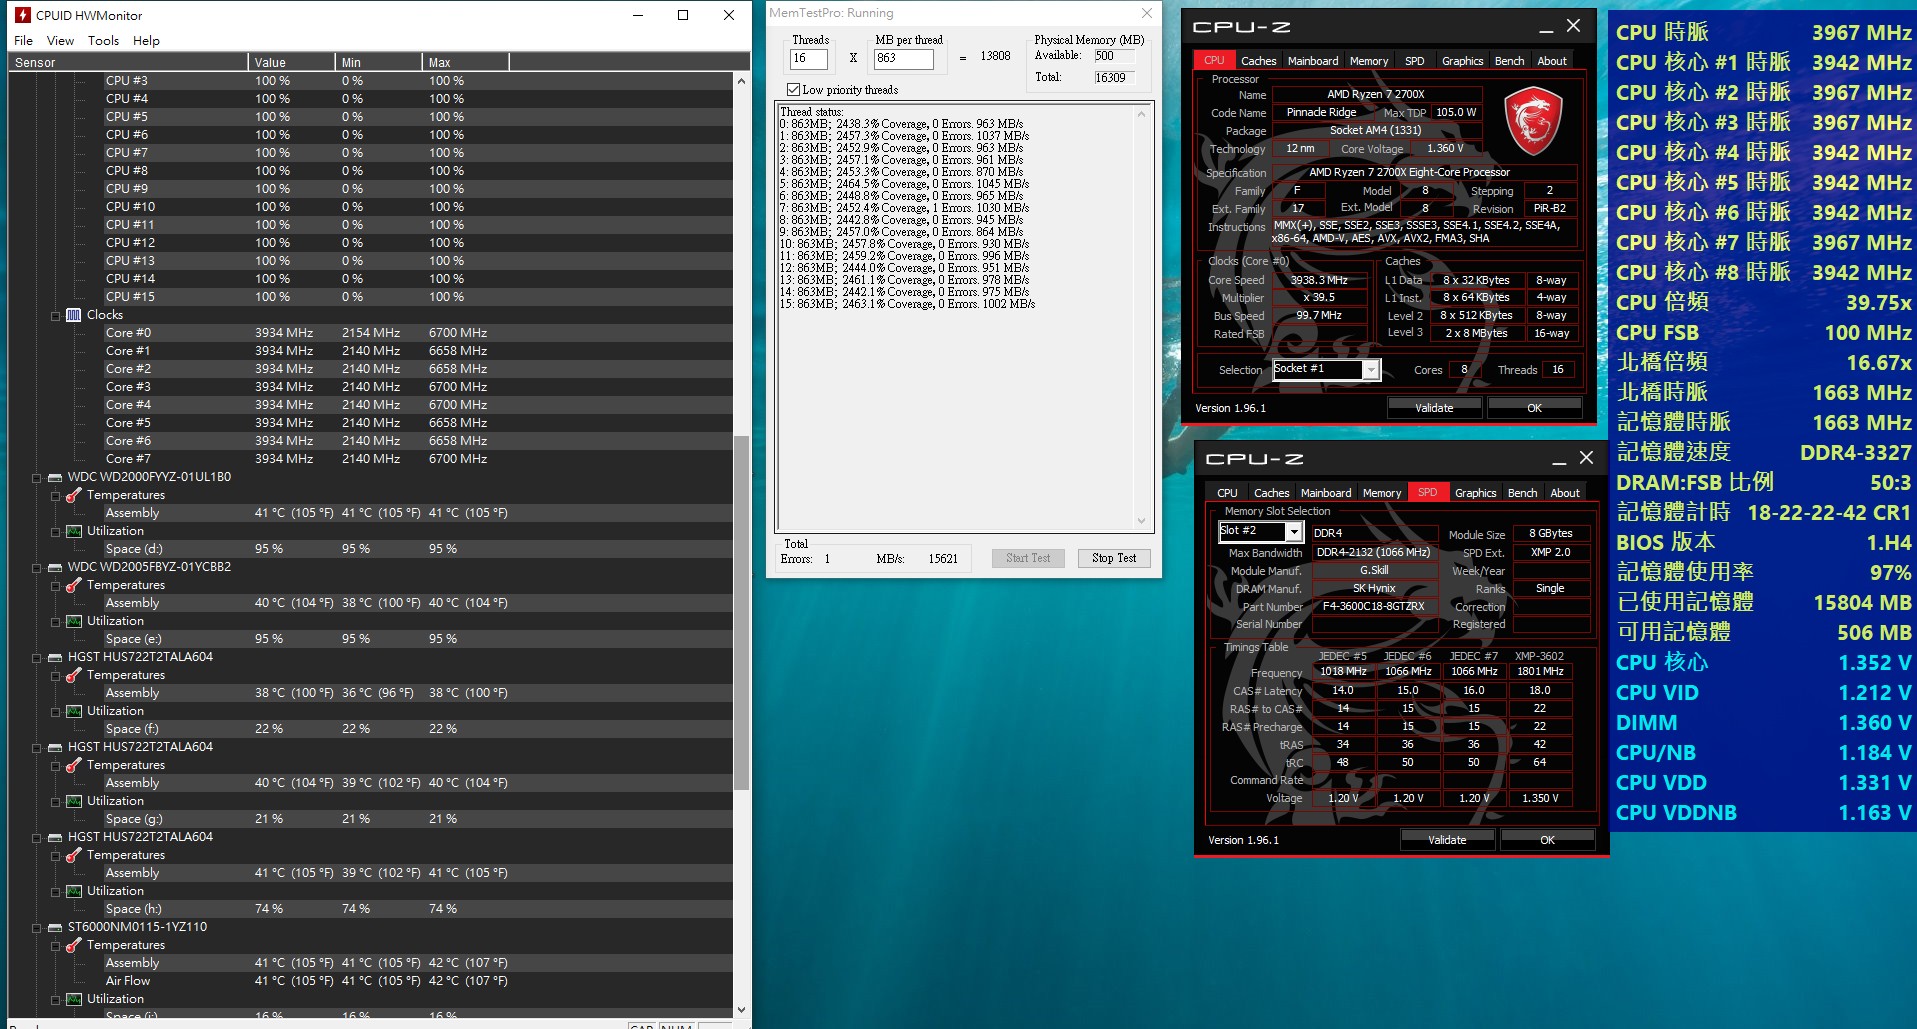This screenshot has height=1029, width=1917.
Task: Click the WDC WD2000FYYZ-01UL1B0 drive icon
Action: click(x=55, y=477)
